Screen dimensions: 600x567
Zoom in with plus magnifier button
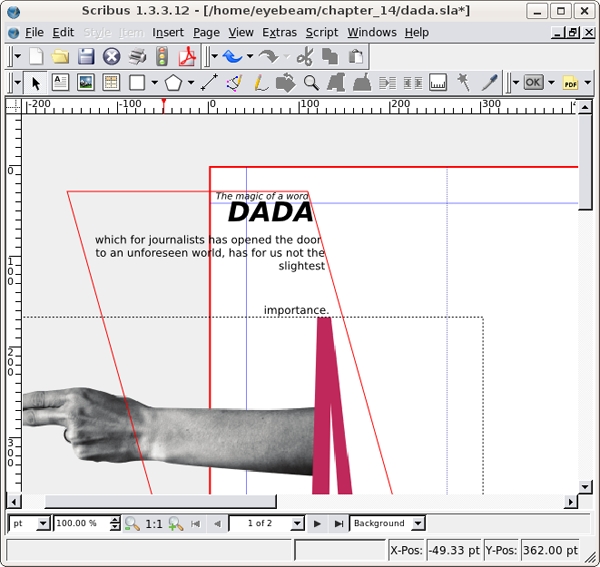(x=176, y=523)
